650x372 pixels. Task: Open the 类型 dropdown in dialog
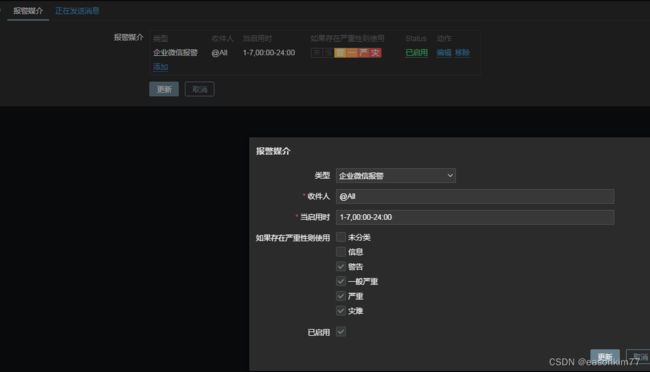click(396, 176)
